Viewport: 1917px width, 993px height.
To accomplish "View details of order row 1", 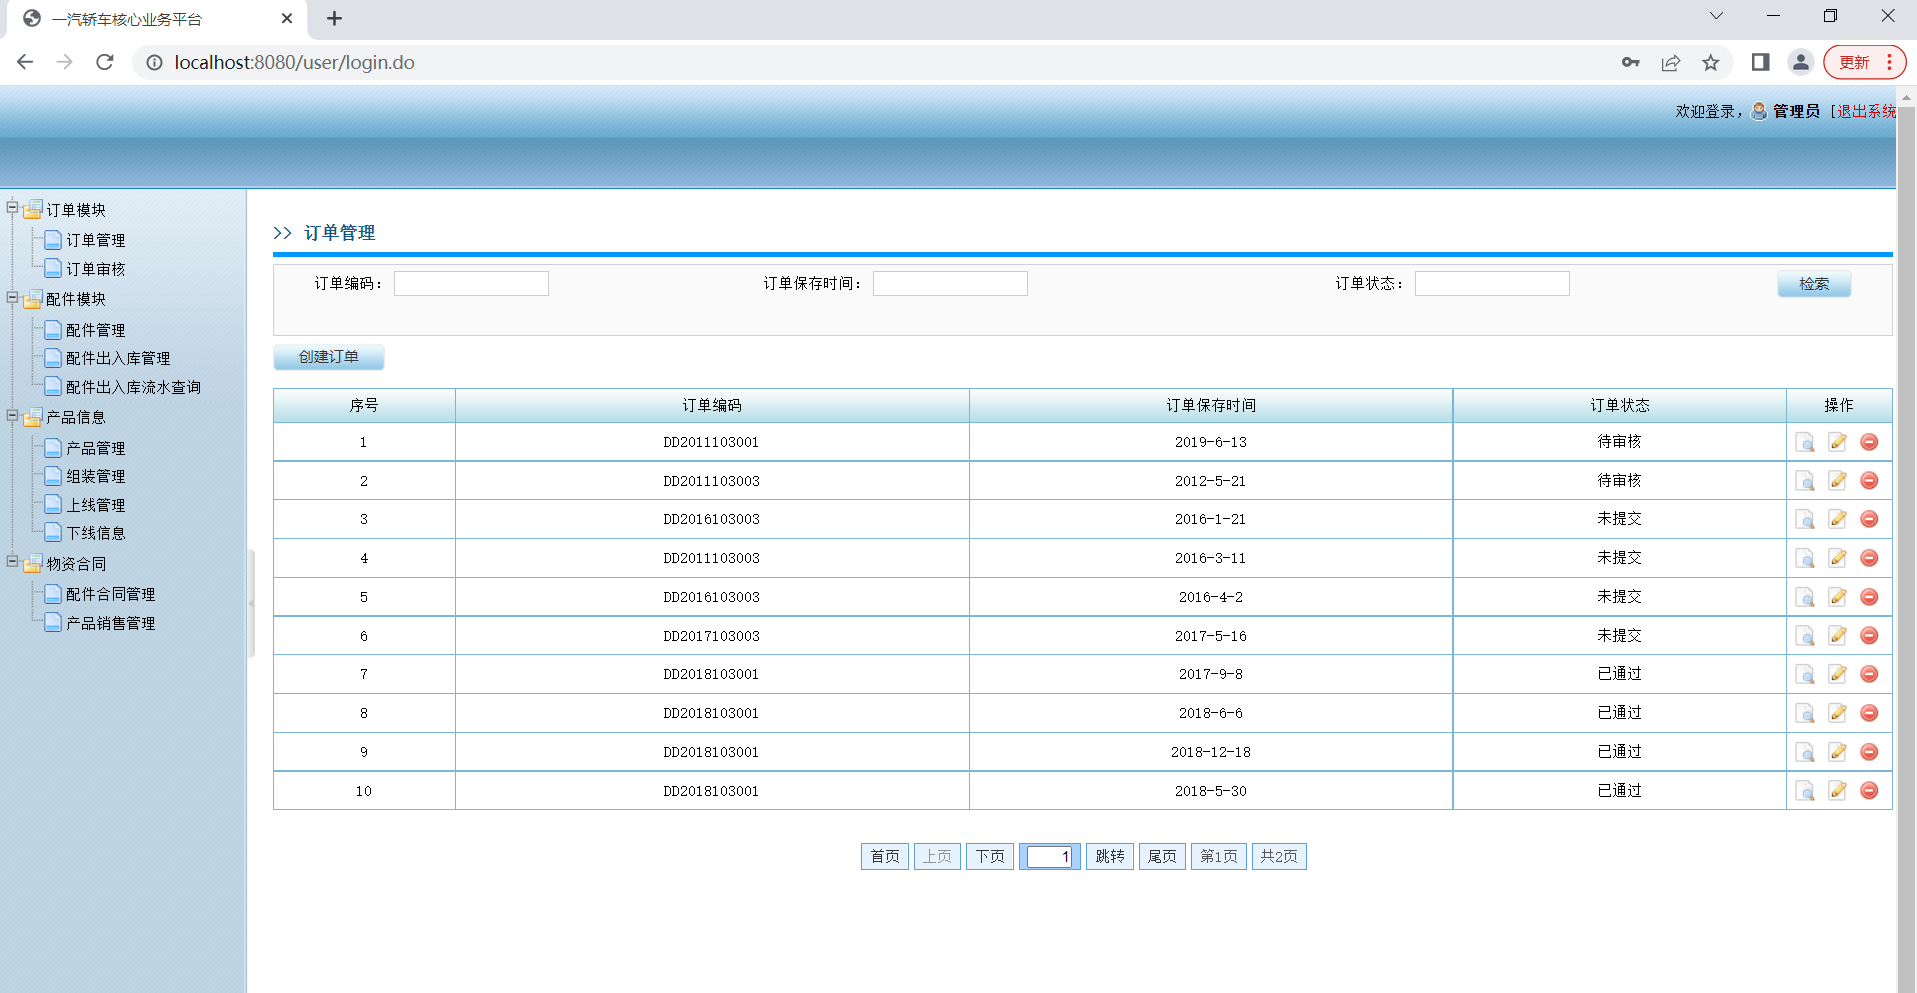I will point(1805,443).
